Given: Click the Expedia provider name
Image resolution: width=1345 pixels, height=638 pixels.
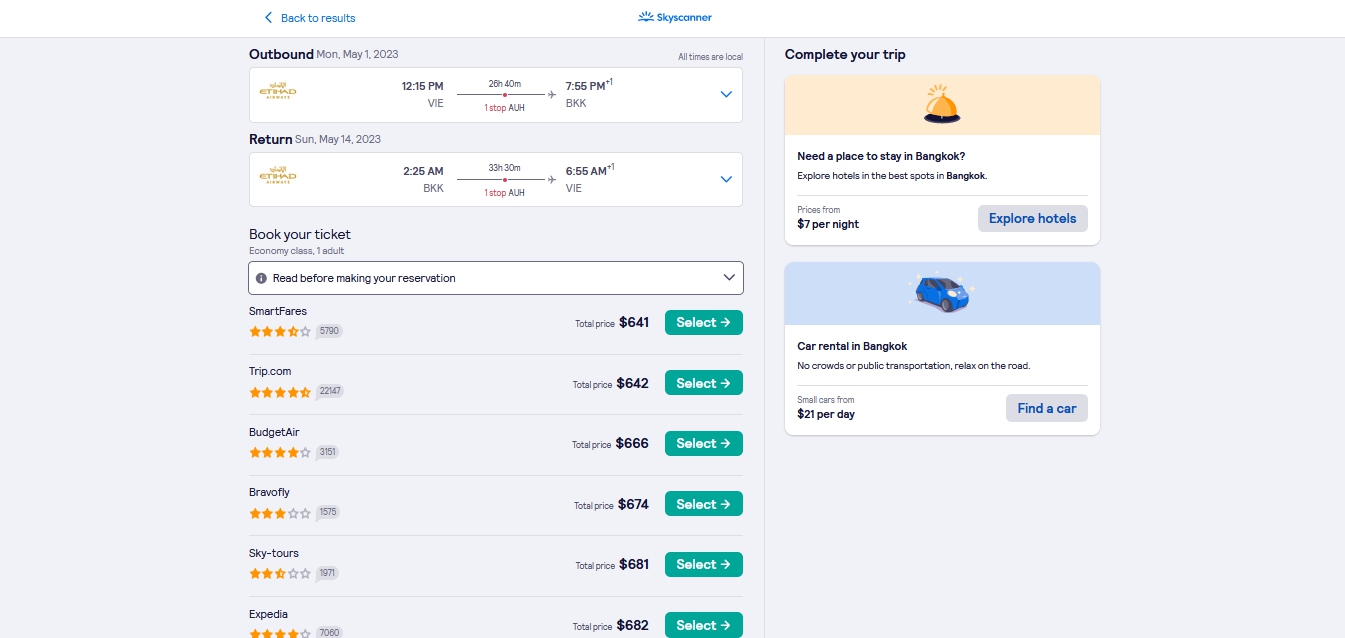Looking at the screenshot, I should pos(268,614).
